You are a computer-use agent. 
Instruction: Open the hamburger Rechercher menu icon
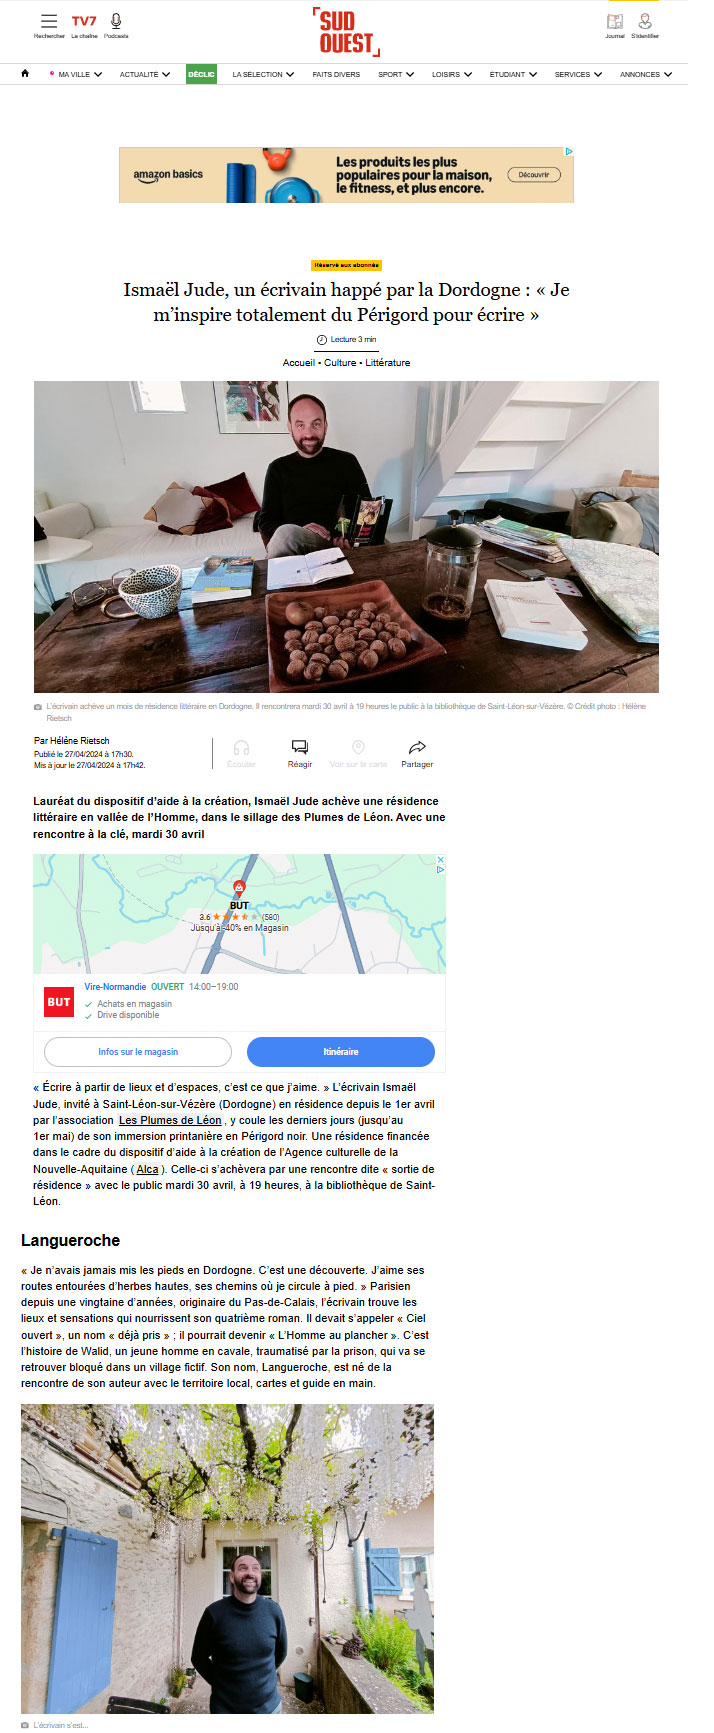coord(49,21)
